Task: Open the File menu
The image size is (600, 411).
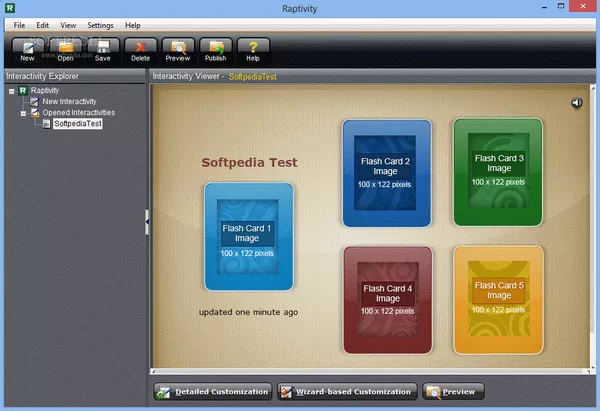Action: point(19,24)
